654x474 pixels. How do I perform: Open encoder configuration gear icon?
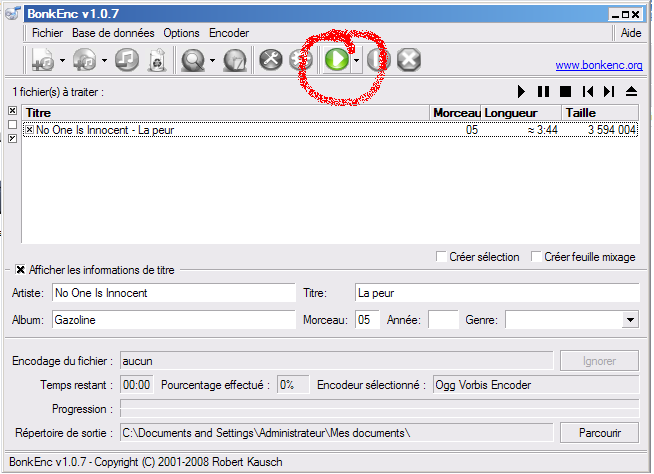(301, 59)
